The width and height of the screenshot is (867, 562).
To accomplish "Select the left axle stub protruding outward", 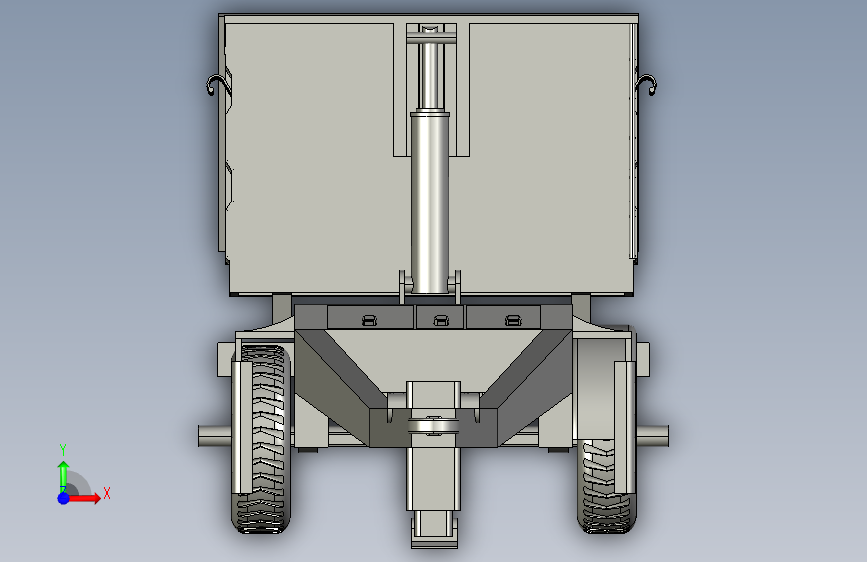I will click(215, 435).
